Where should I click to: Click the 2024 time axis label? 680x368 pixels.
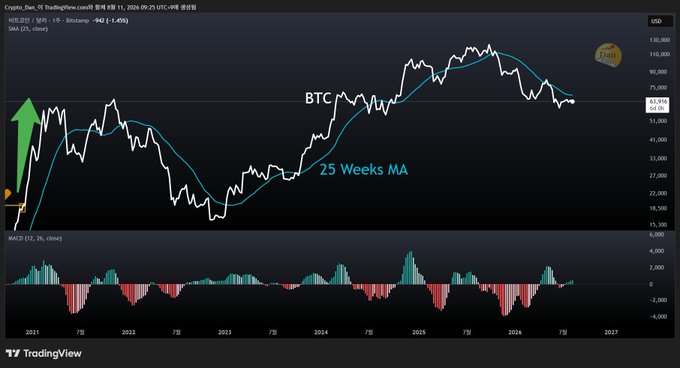pyautogui.click(x=321, y=332)
